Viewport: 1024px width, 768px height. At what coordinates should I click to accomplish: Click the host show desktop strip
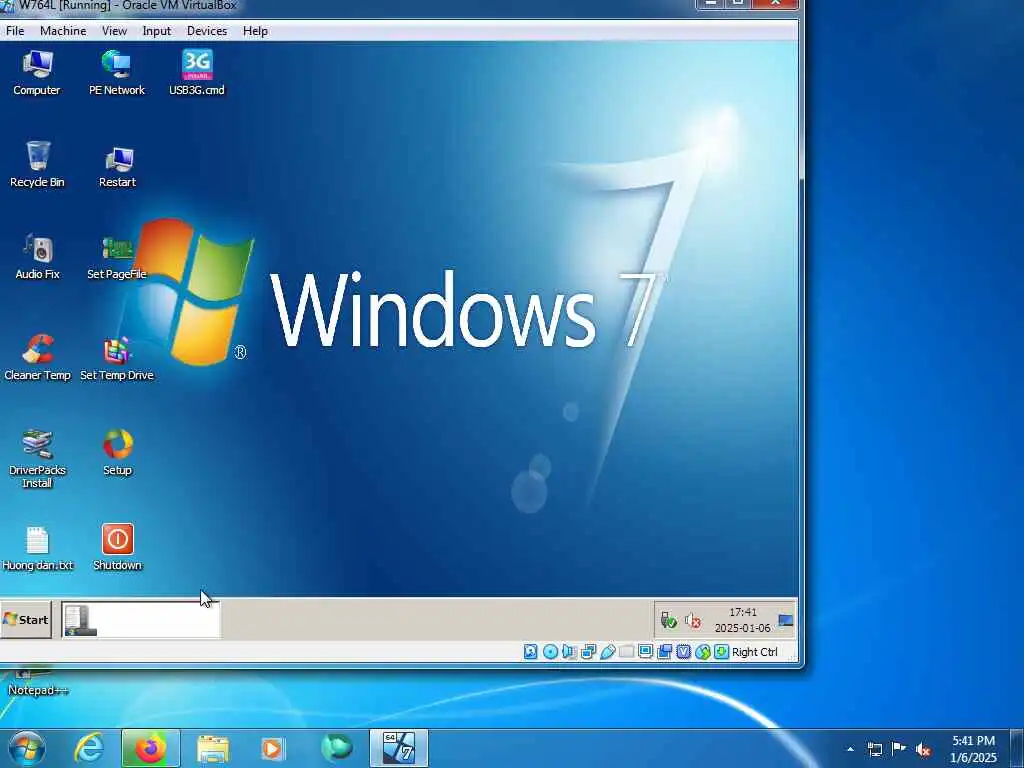pyautogui.click(x=1016, y=748)
